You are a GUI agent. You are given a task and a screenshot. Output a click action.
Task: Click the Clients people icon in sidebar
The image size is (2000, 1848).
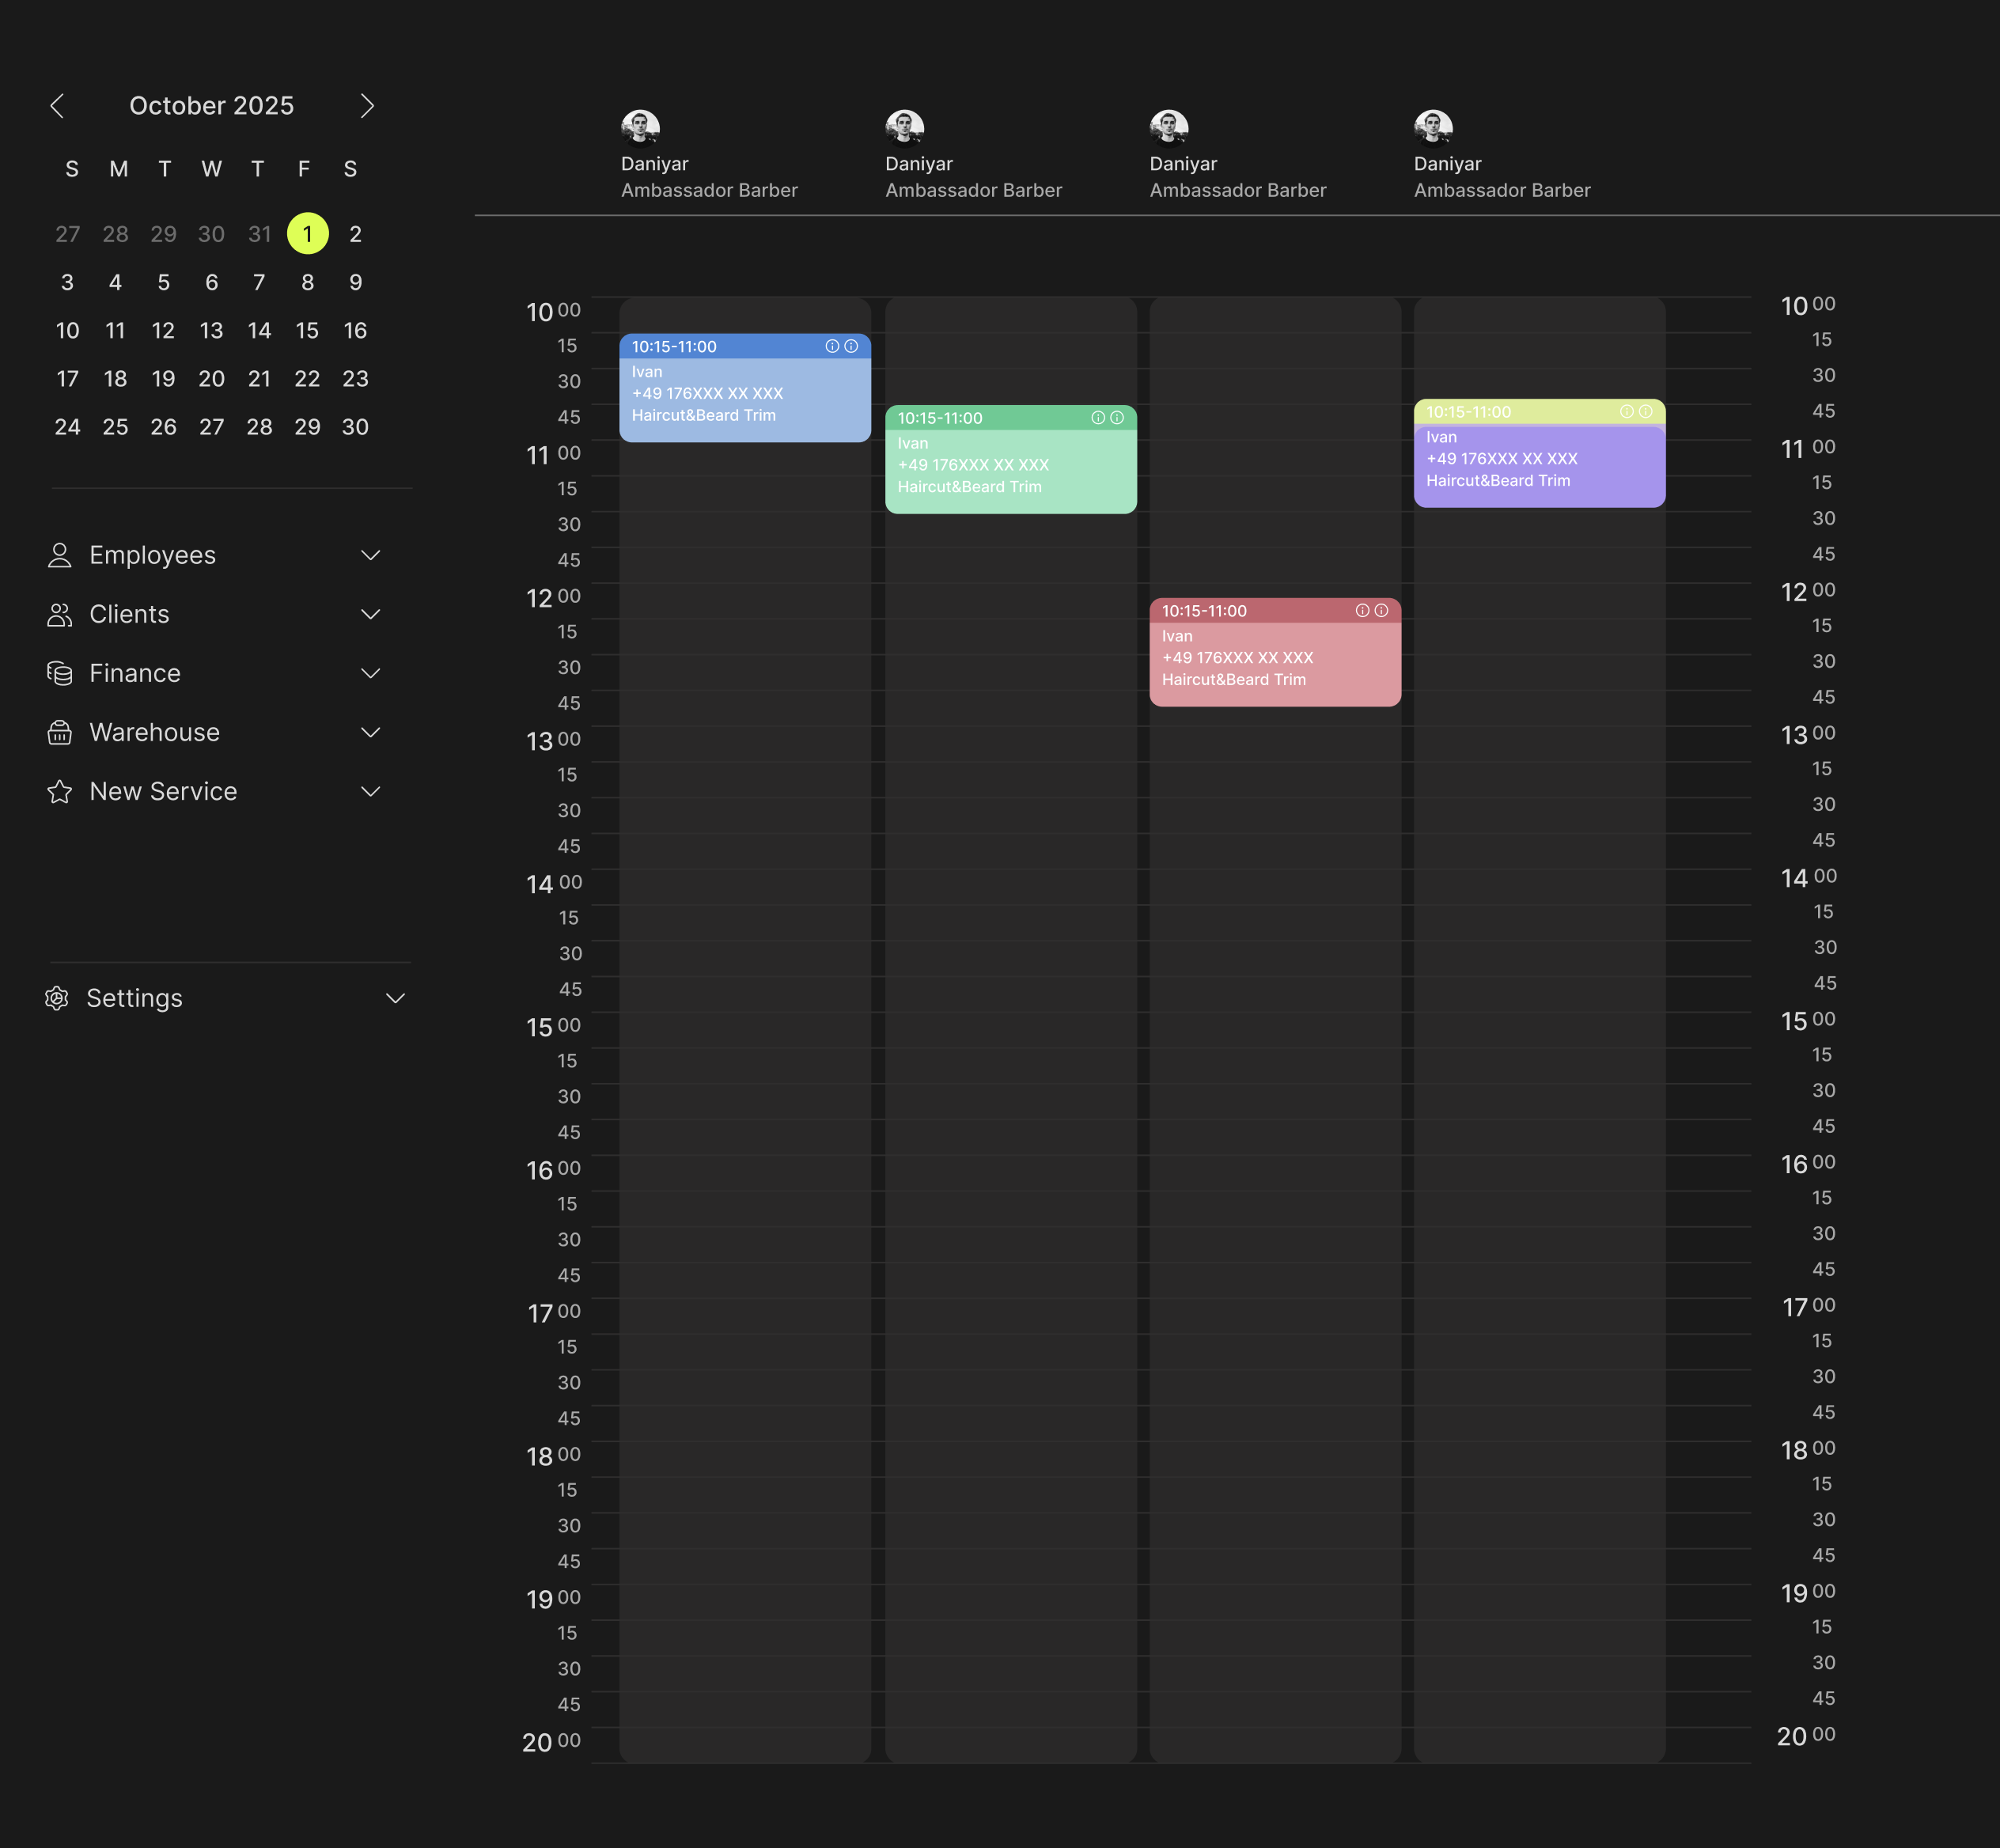[59, 614]
